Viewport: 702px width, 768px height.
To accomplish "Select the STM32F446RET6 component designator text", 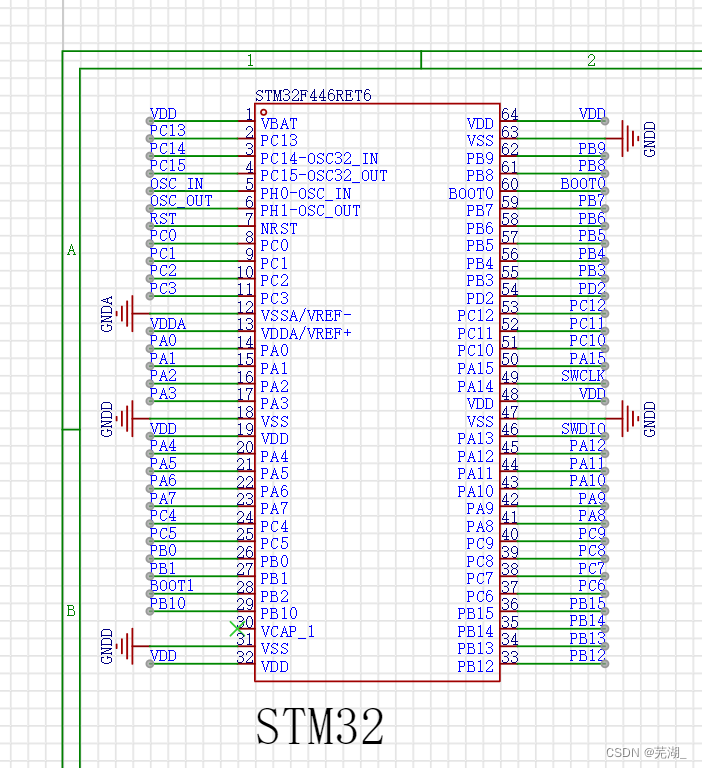I will (x=313, y=95).
